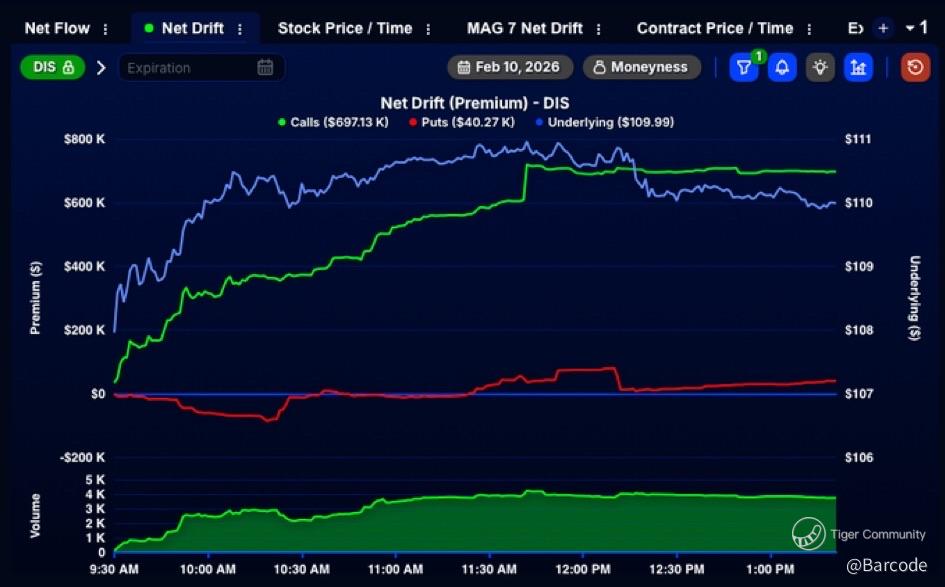
Task: Click the blue chart settings icon
Action: [858, 67]
